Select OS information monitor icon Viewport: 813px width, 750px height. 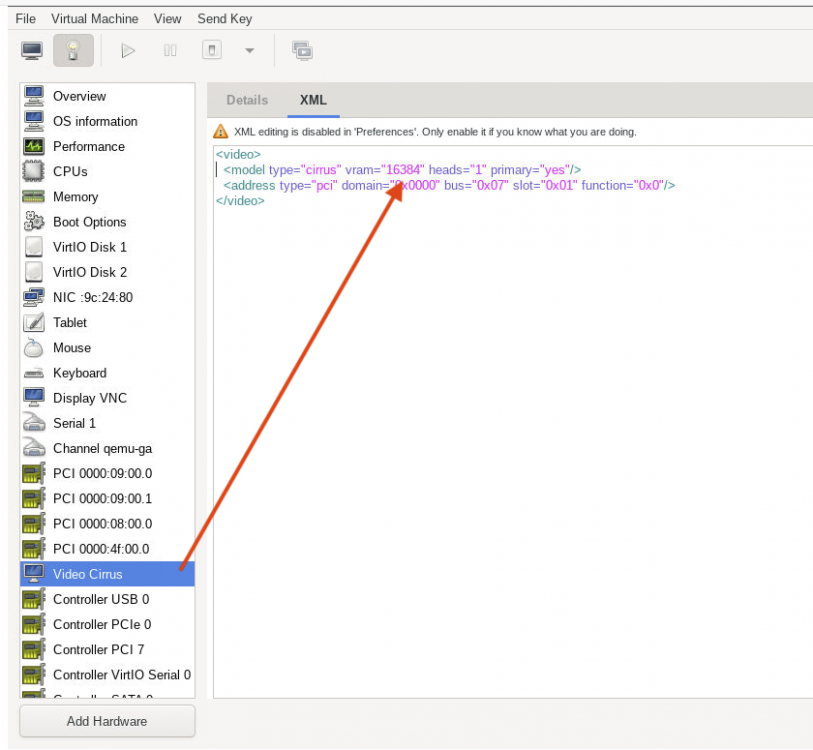coord(34,121)
